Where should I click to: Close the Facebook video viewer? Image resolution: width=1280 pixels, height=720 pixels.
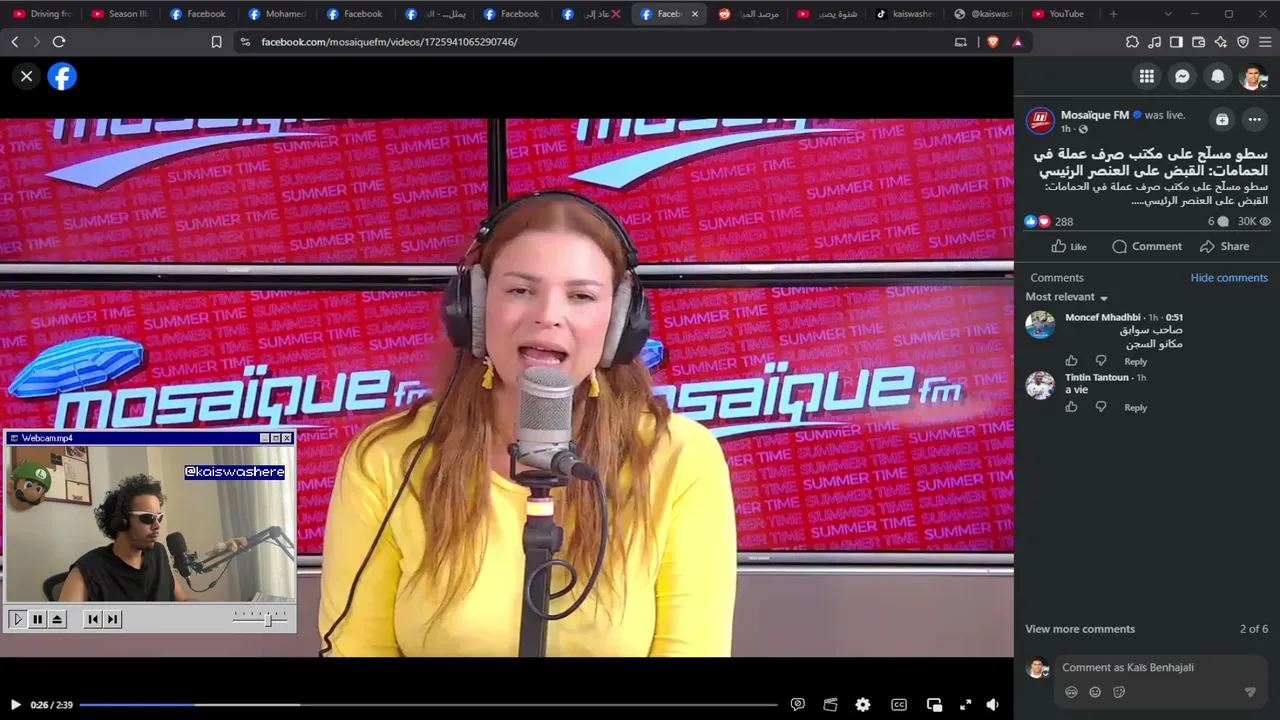(27, 76)
